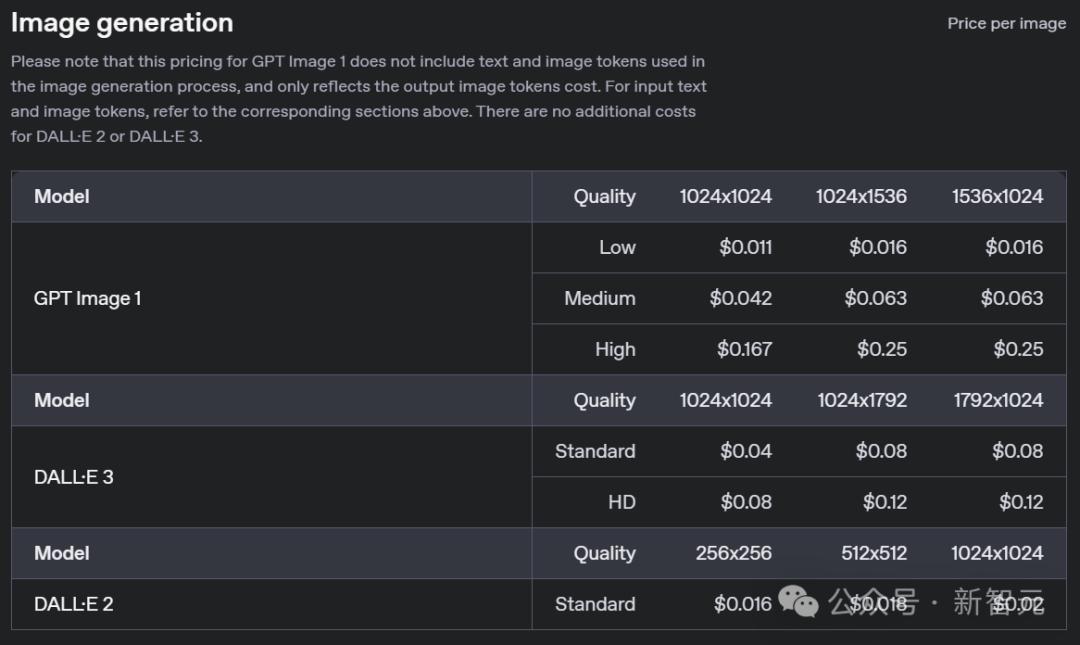
Task: Click the $0.011 Low quality price
Action: click(745, 247)
